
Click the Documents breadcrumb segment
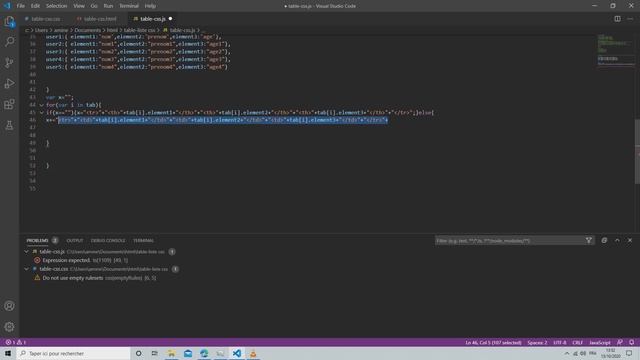87,30
